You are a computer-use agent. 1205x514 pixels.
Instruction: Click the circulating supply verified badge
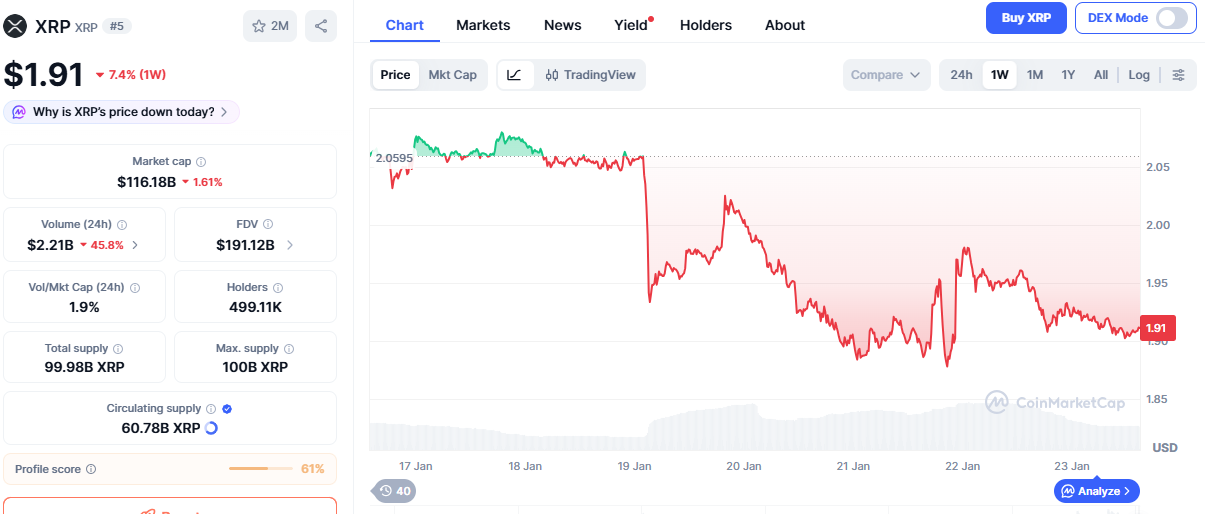tap(227, 409)
